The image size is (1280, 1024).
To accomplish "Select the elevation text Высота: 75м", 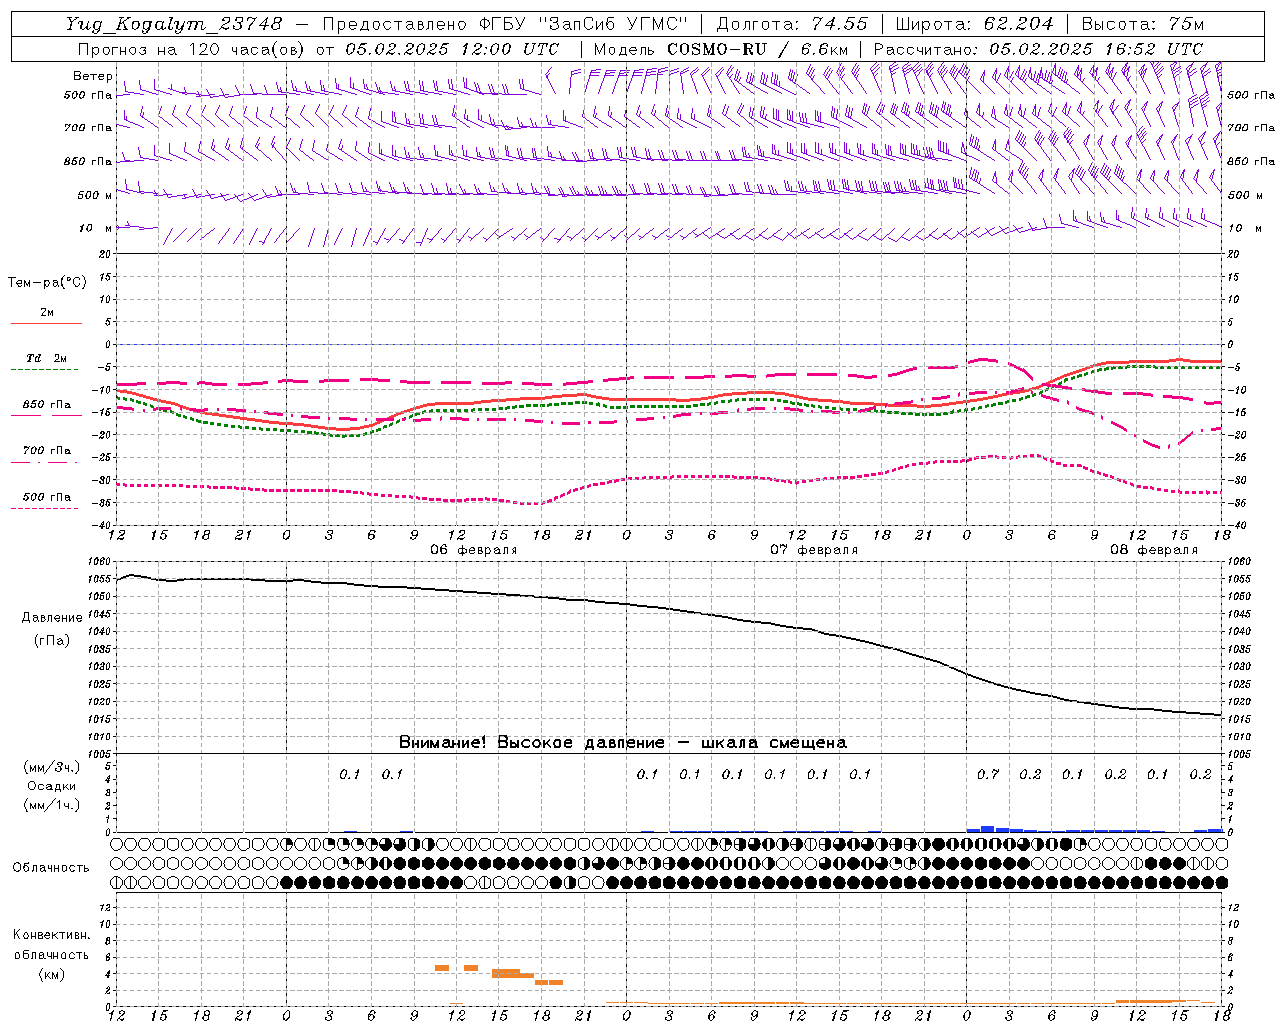I will [x=1143, y=24].
